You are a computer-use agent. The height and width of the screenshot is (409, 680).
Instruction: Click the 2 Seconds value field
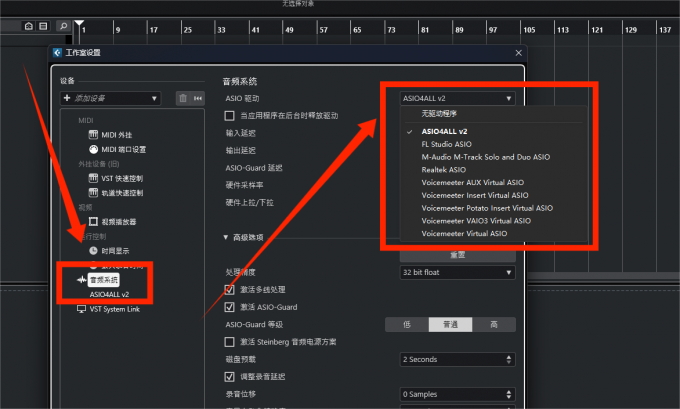click(x=451, y=360)
